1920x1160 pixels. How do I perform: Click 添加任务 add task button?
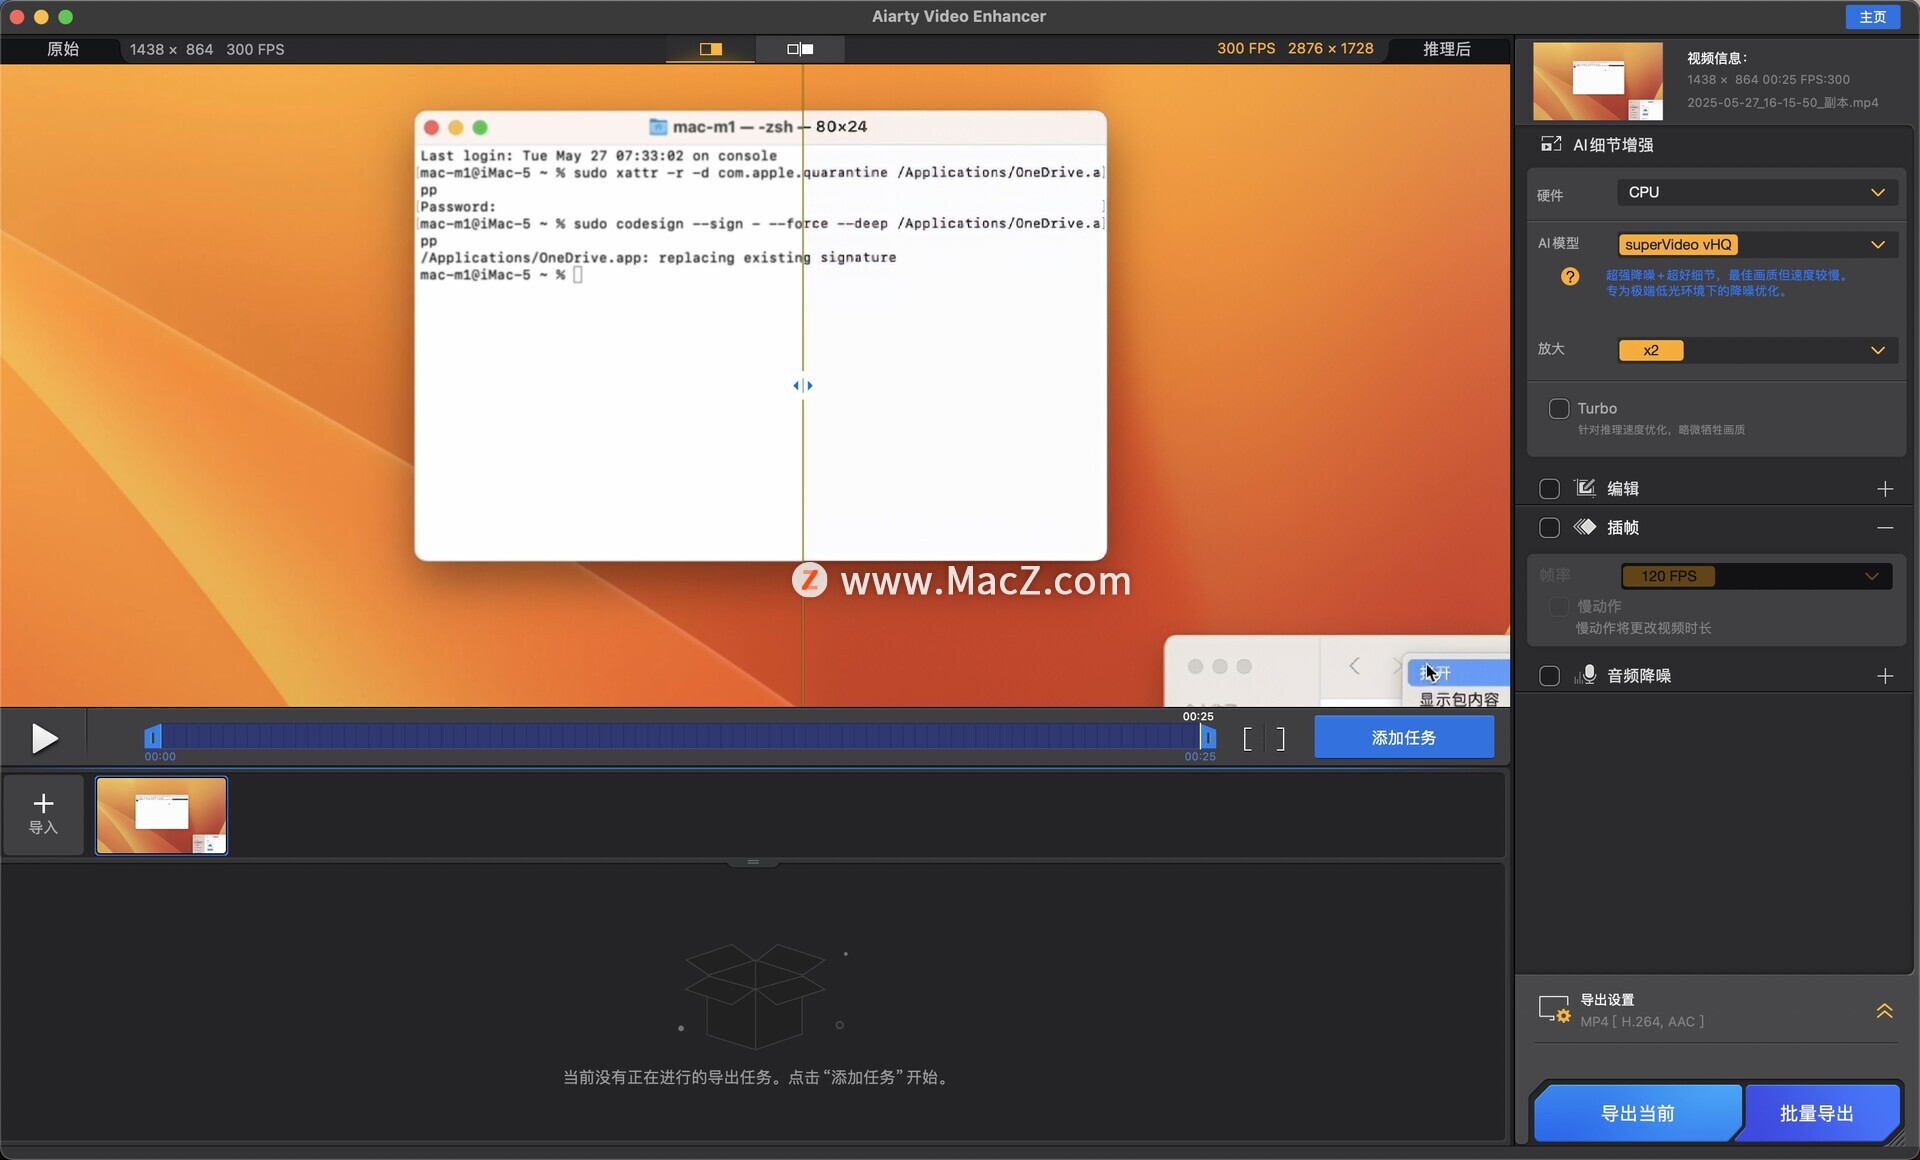click(1404, 737)
